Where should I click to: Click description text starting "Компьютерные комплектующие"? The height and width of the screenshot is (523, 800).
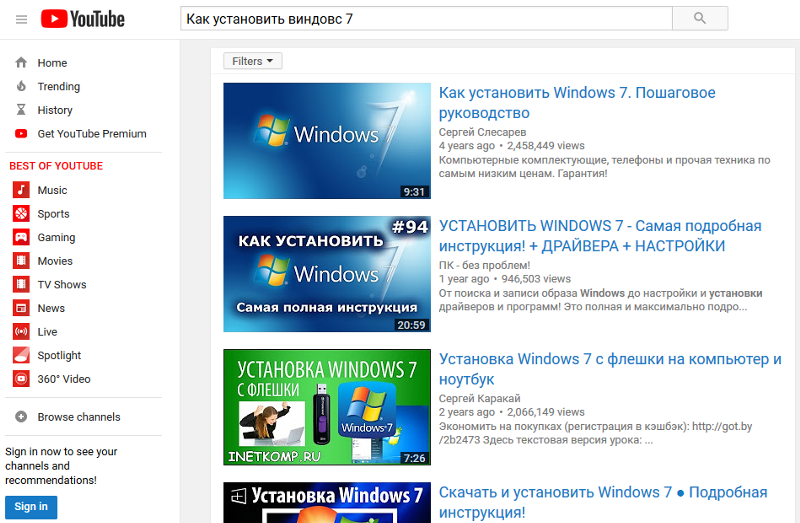click(x=605, y=167)
